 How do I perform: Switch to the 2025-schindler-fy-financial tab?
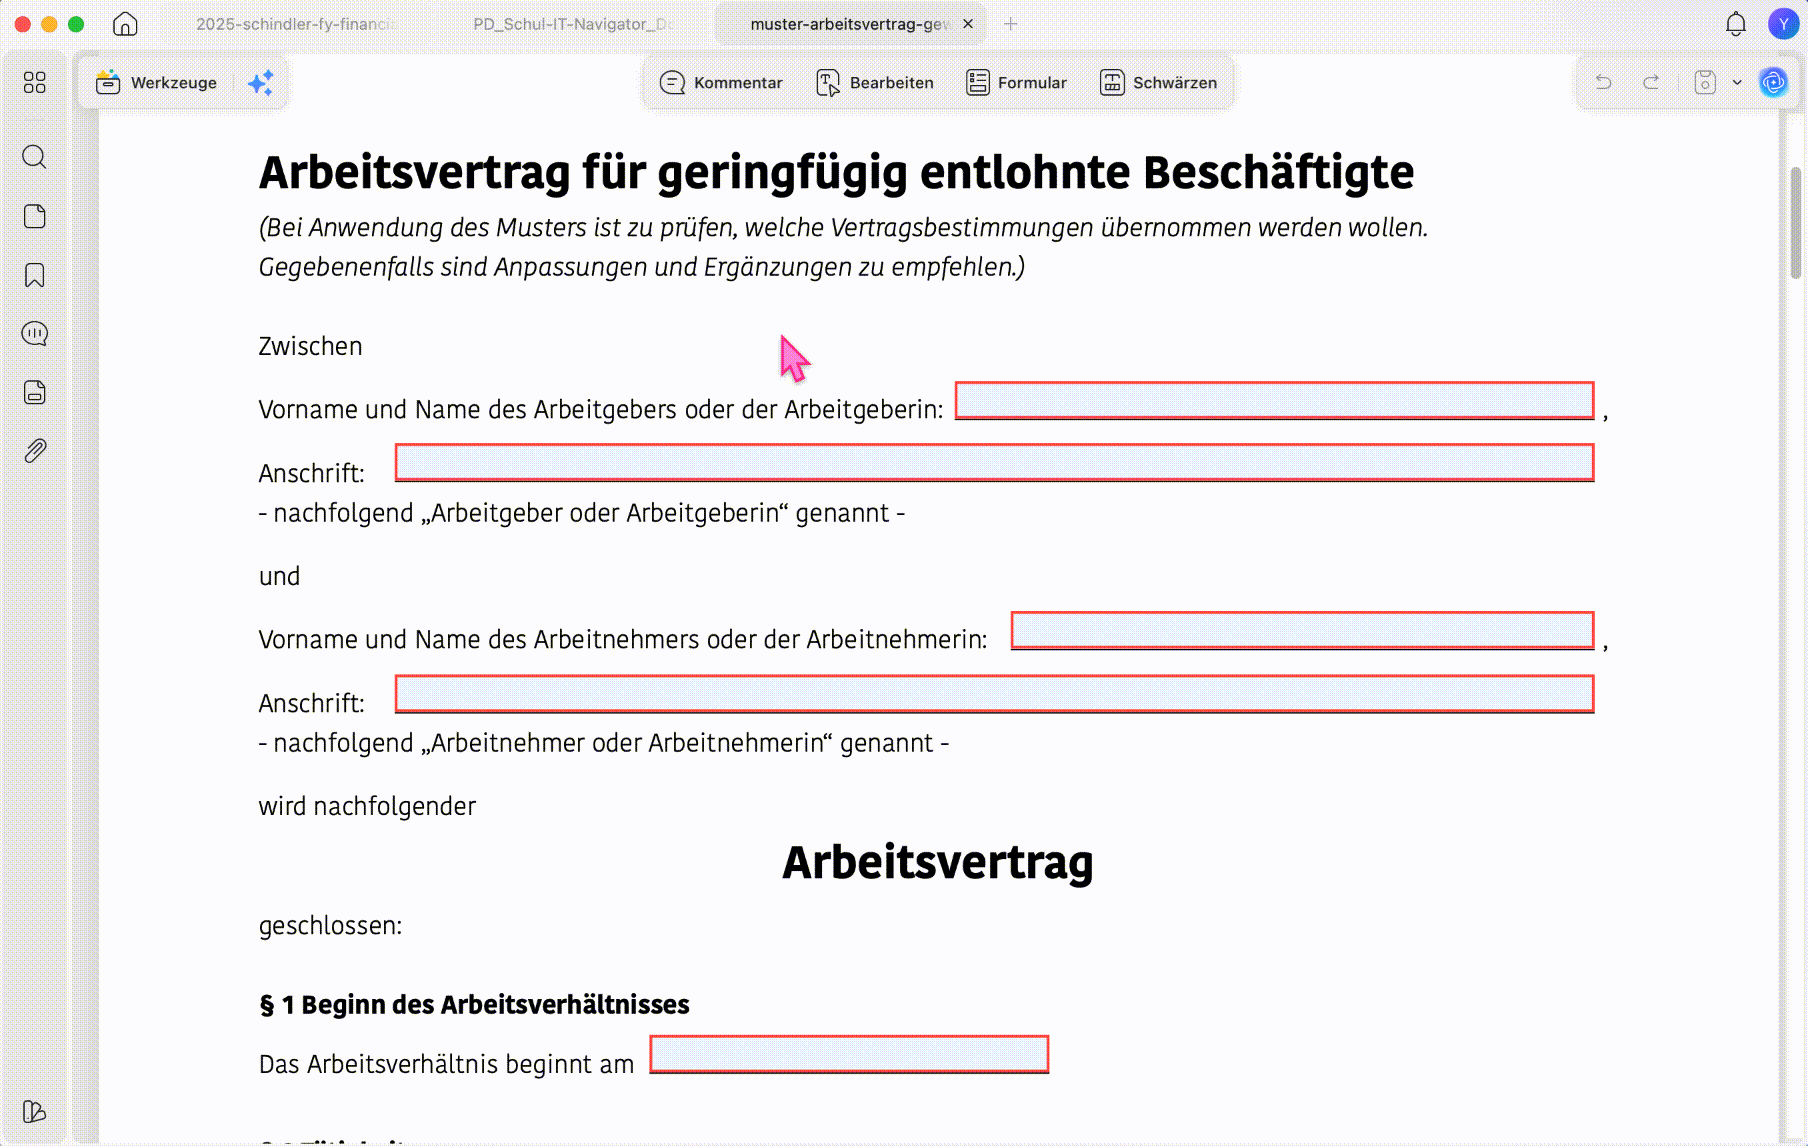(x=295, y=24)
